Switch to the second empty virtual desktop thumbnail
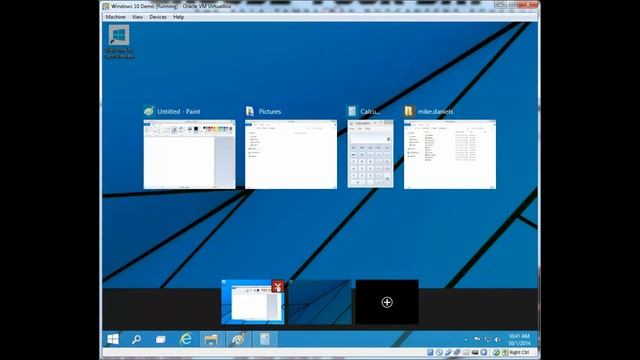 point(320,302)
